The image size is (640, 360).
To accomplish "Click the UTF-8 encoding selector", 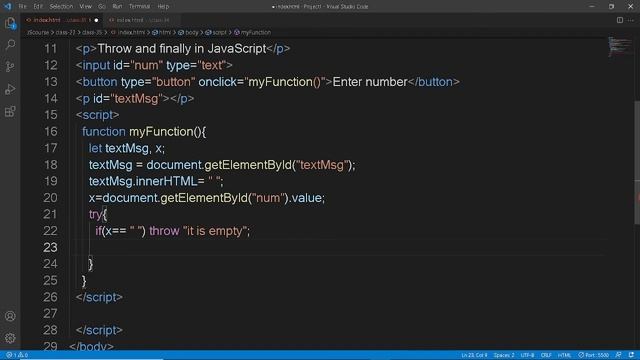I will (x=527, y=355).
